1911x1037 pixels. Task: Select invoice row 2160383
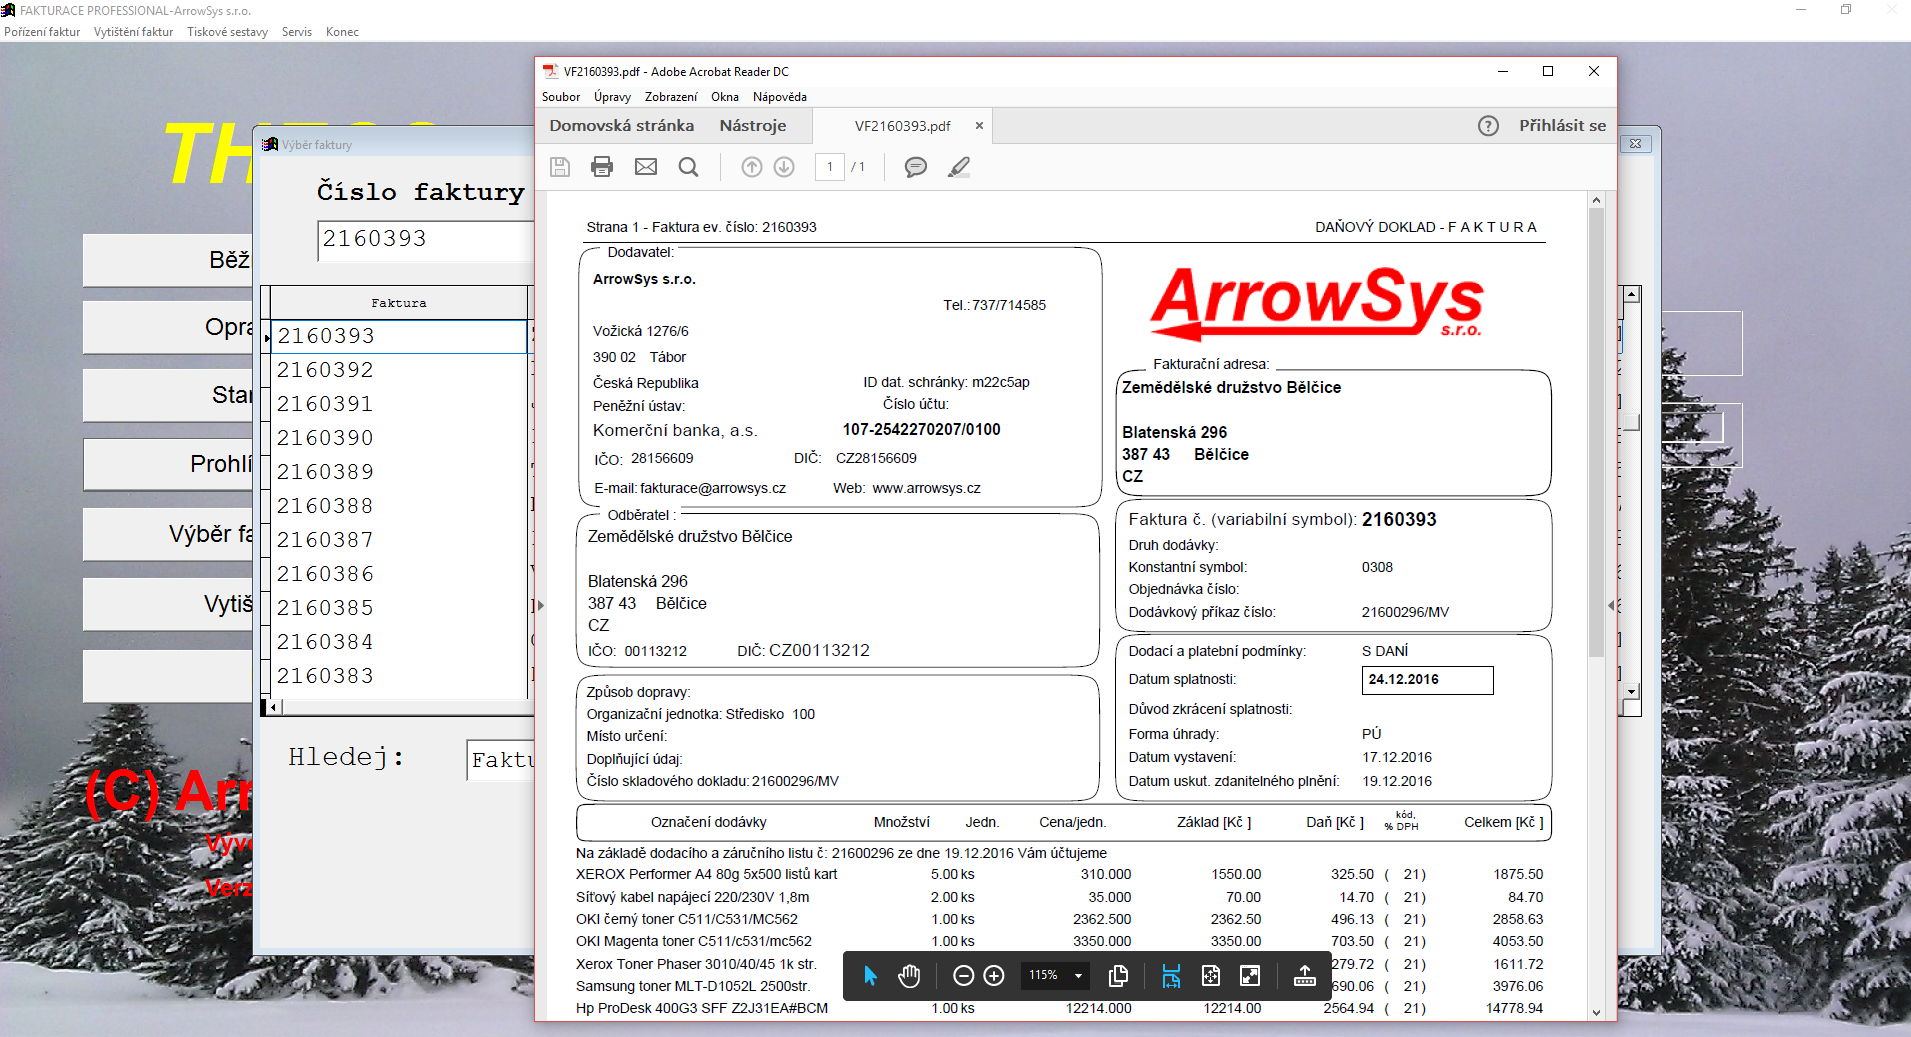399,676
